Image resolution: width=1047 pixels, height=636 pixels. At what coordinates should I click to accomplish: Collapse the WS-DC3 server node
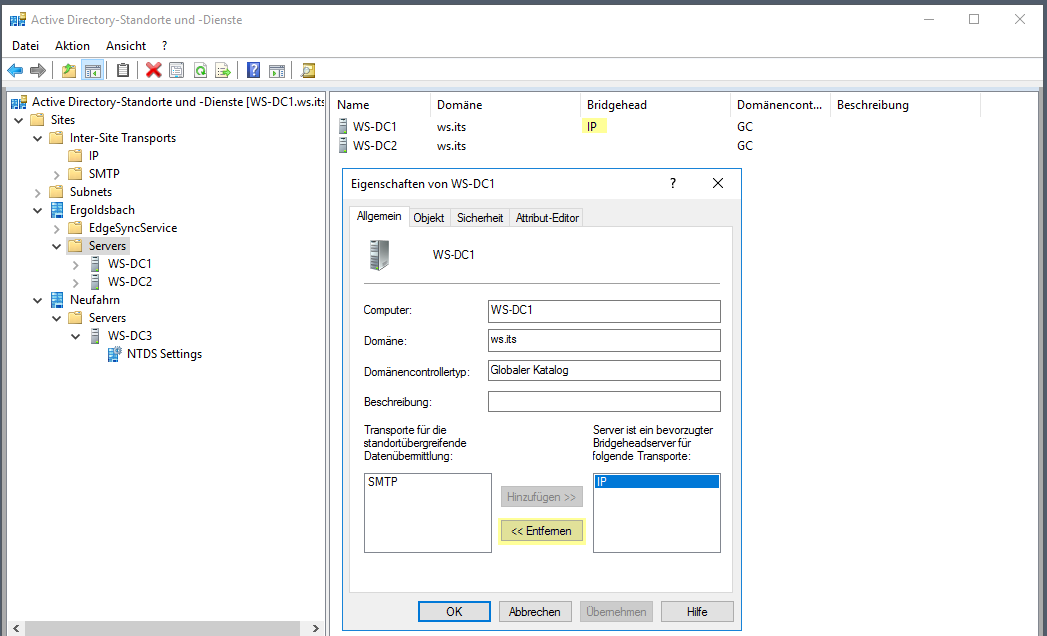click(75, 337)
